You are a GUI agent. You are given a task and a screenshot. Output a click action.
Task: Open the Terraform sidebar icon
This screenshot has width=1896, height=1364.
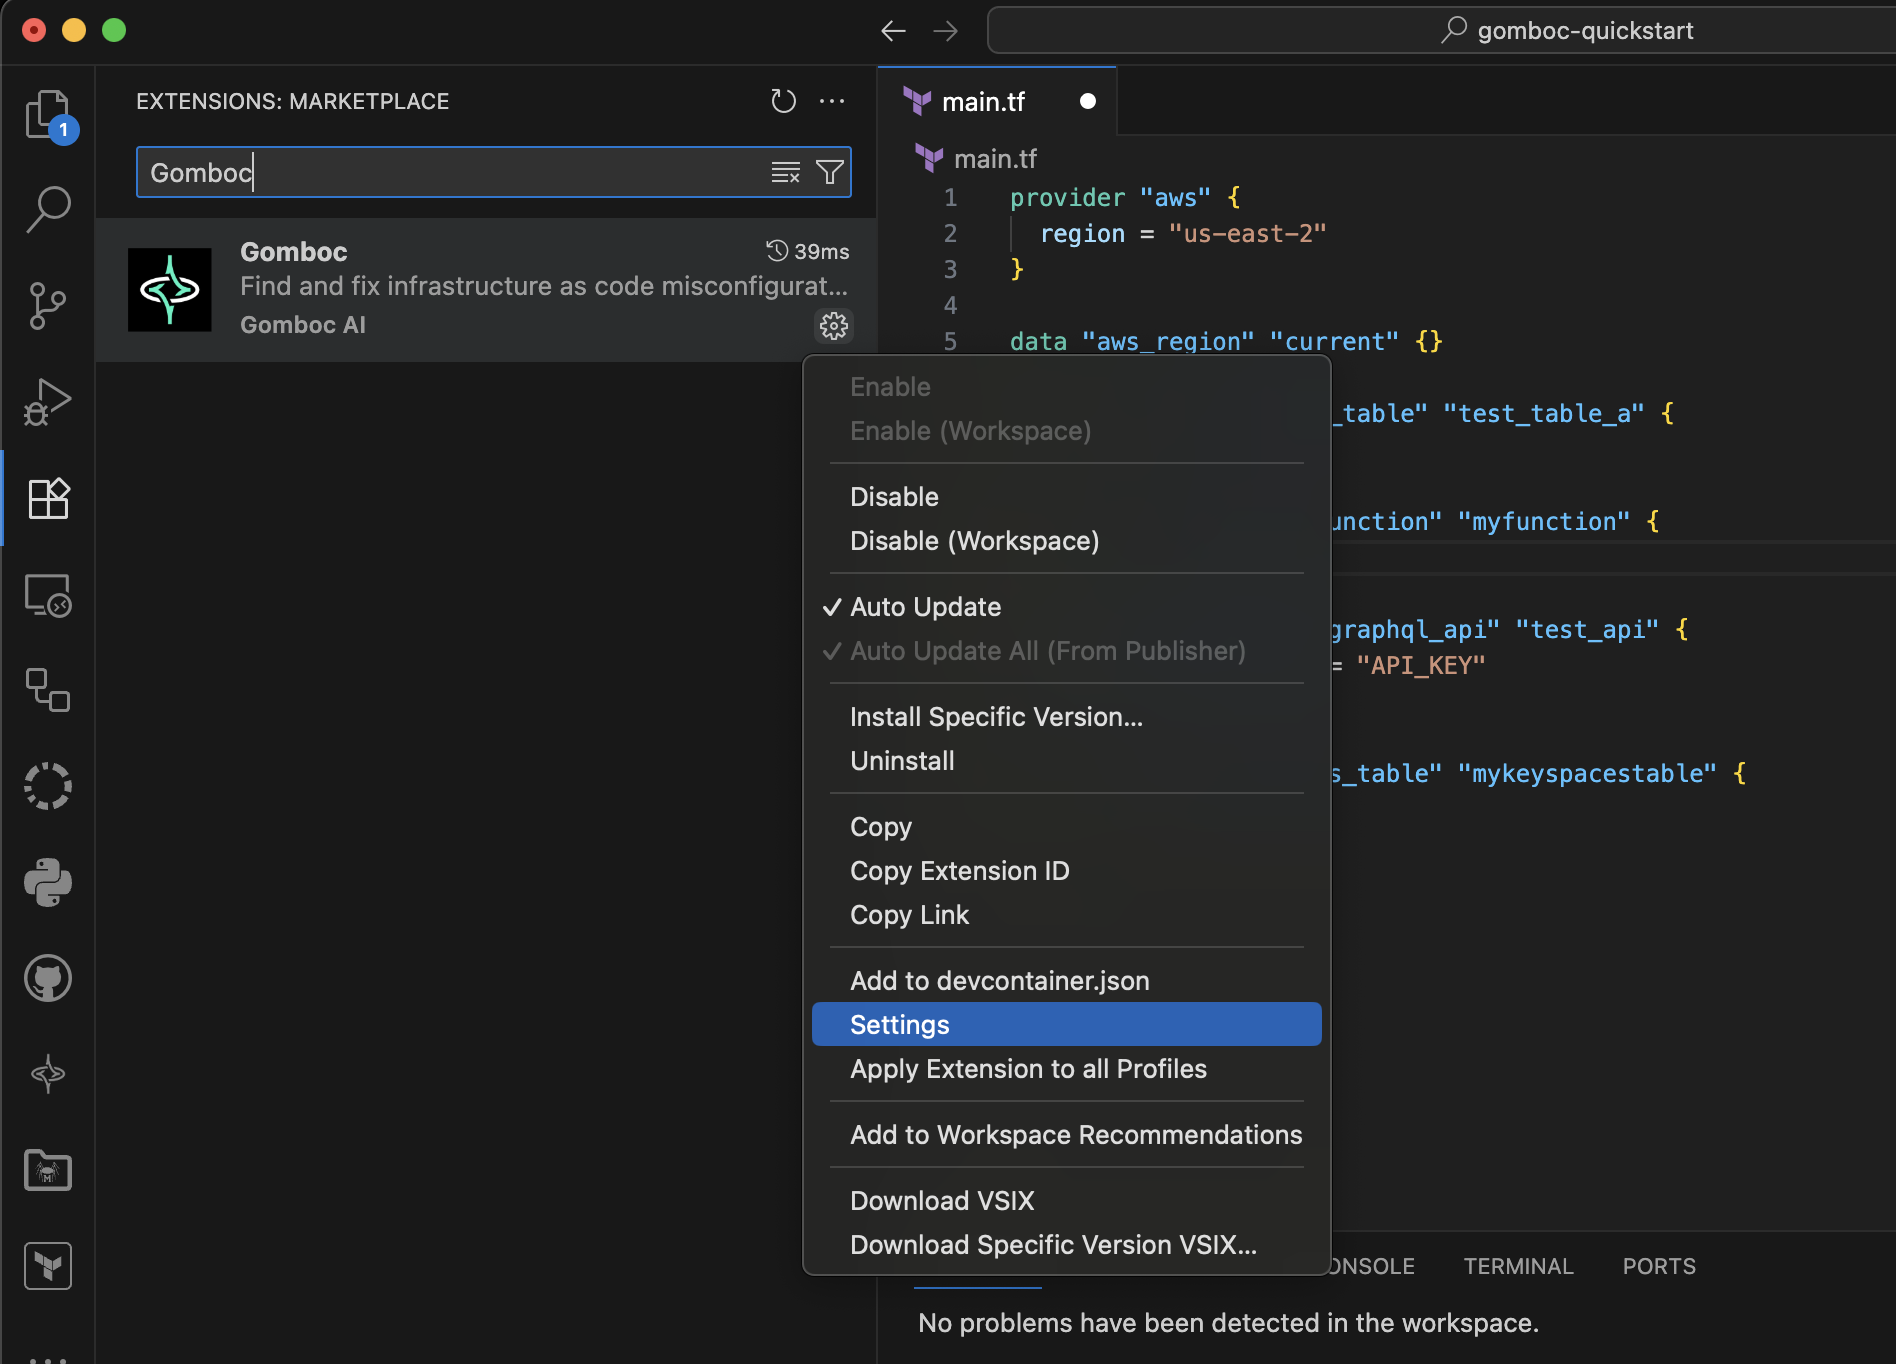[47, 1266]
